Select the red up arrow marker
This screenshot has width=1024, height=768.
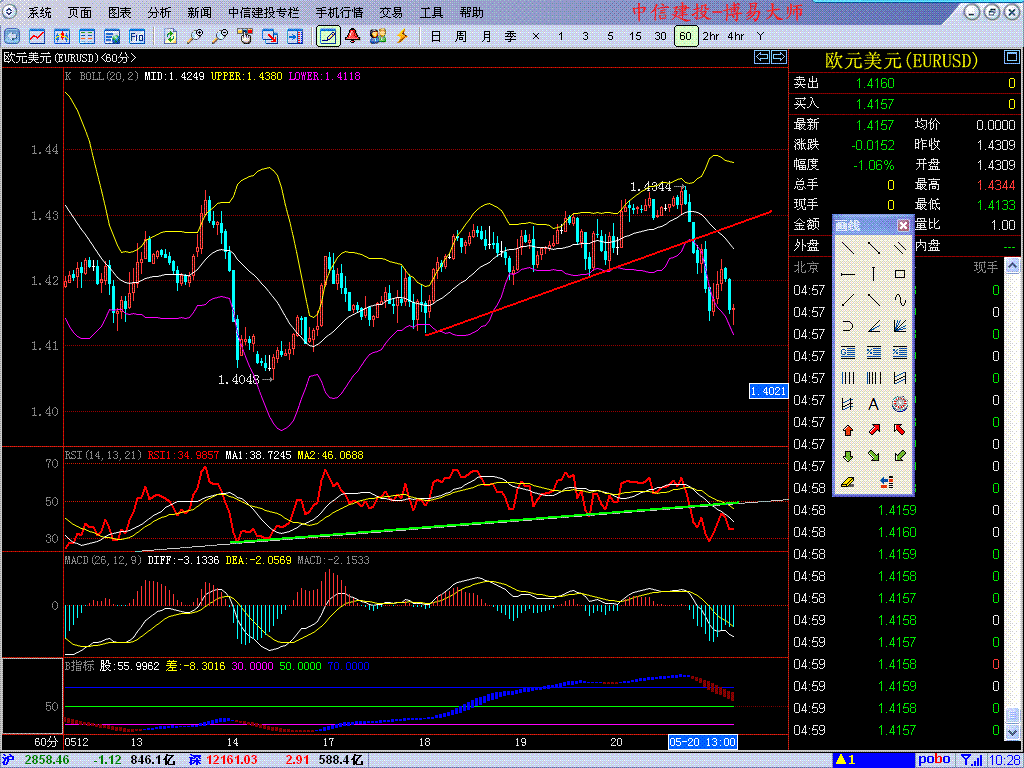click(847, 430)
